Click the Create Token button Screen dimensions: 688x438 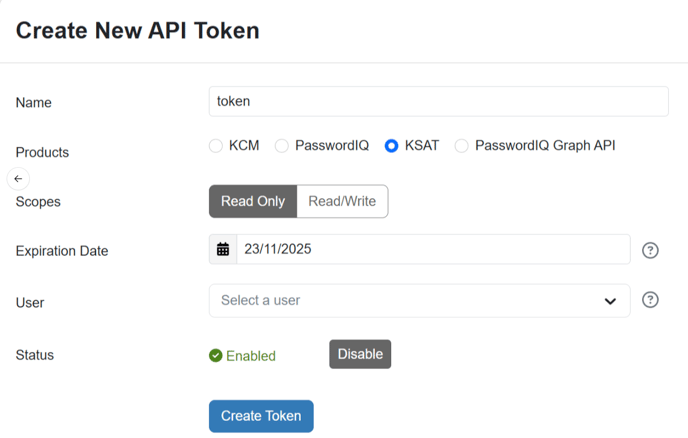point(261,416)
